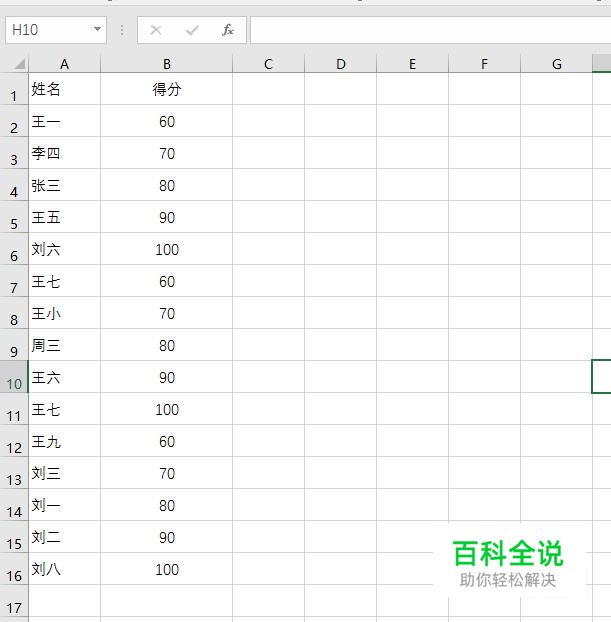Click the name cell 张三
Image resolution: width=611 pixels, height=622 pixels.
click(65, 185)
